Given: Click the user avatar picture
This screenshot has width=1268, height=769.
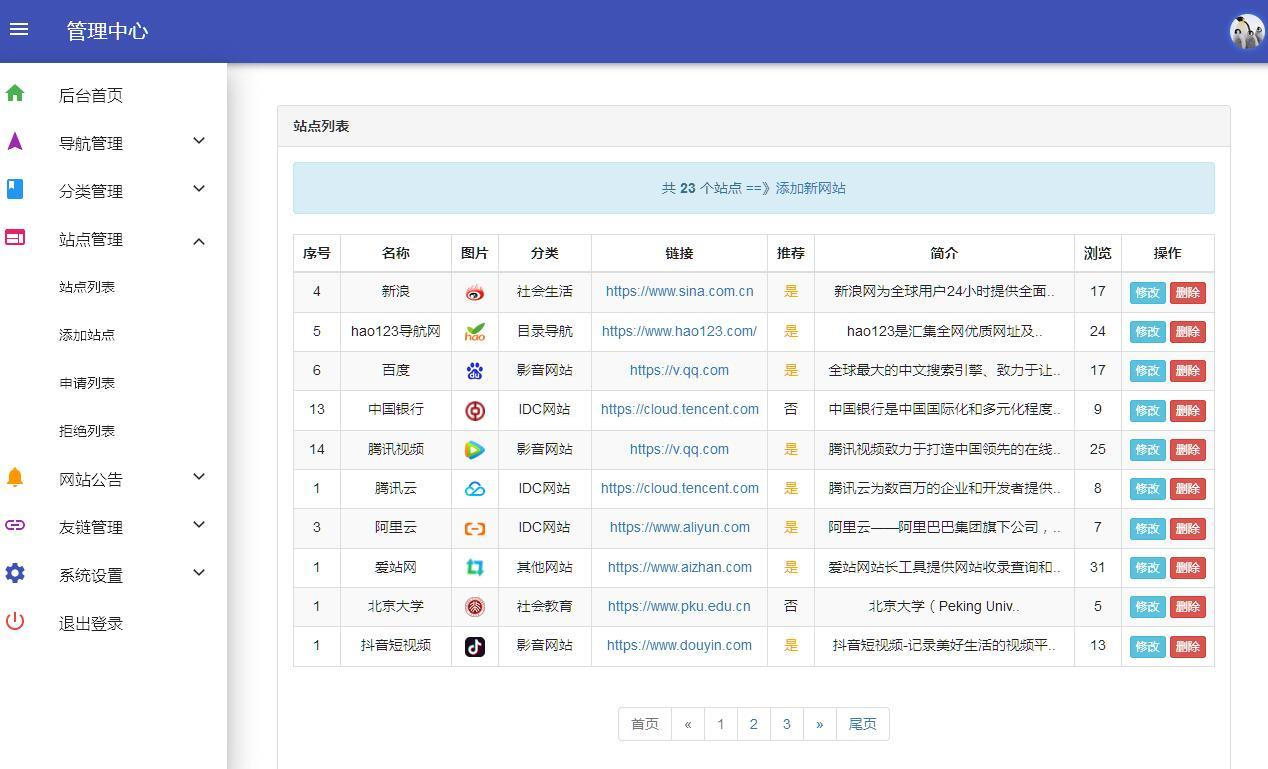Looking at the screenshot, I should click(x=1247, y=31).
